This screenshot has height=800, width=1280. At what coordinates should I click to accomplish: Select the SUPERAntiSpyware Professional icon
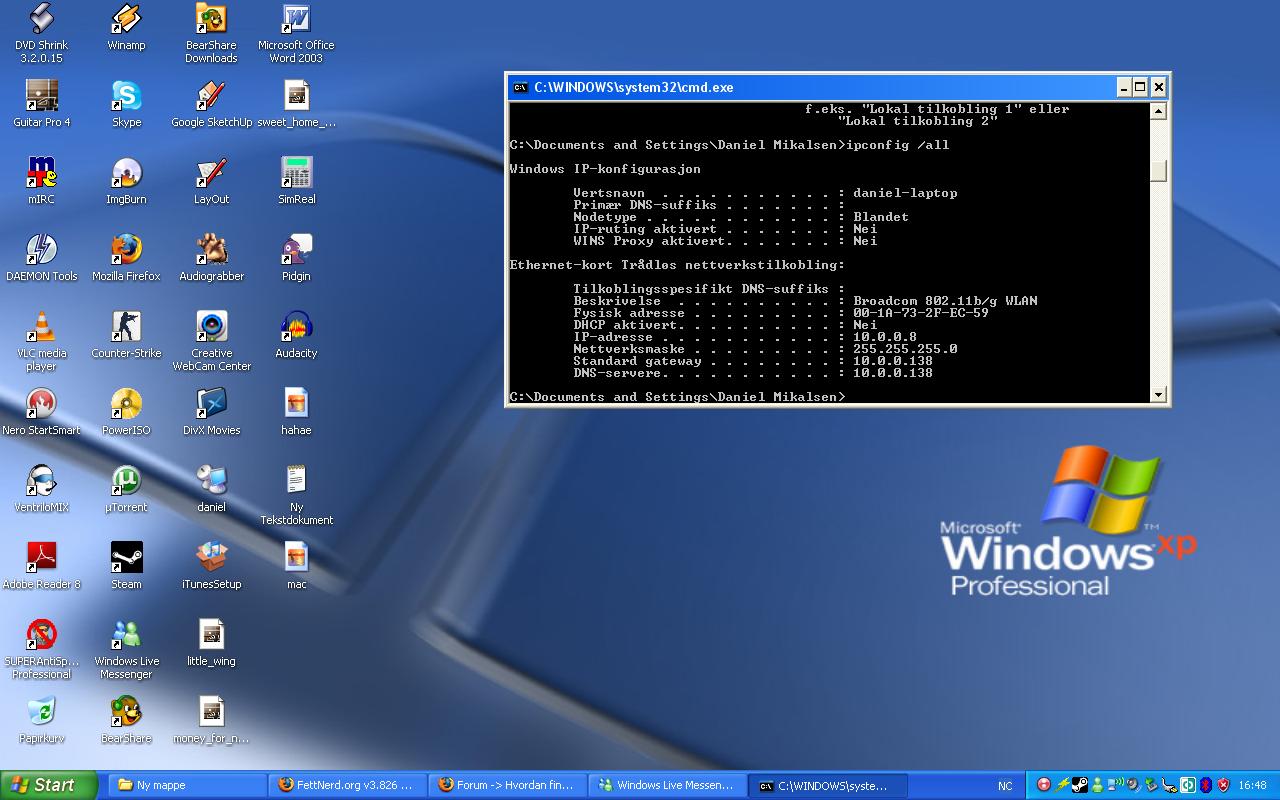click(x=41, y=649)
